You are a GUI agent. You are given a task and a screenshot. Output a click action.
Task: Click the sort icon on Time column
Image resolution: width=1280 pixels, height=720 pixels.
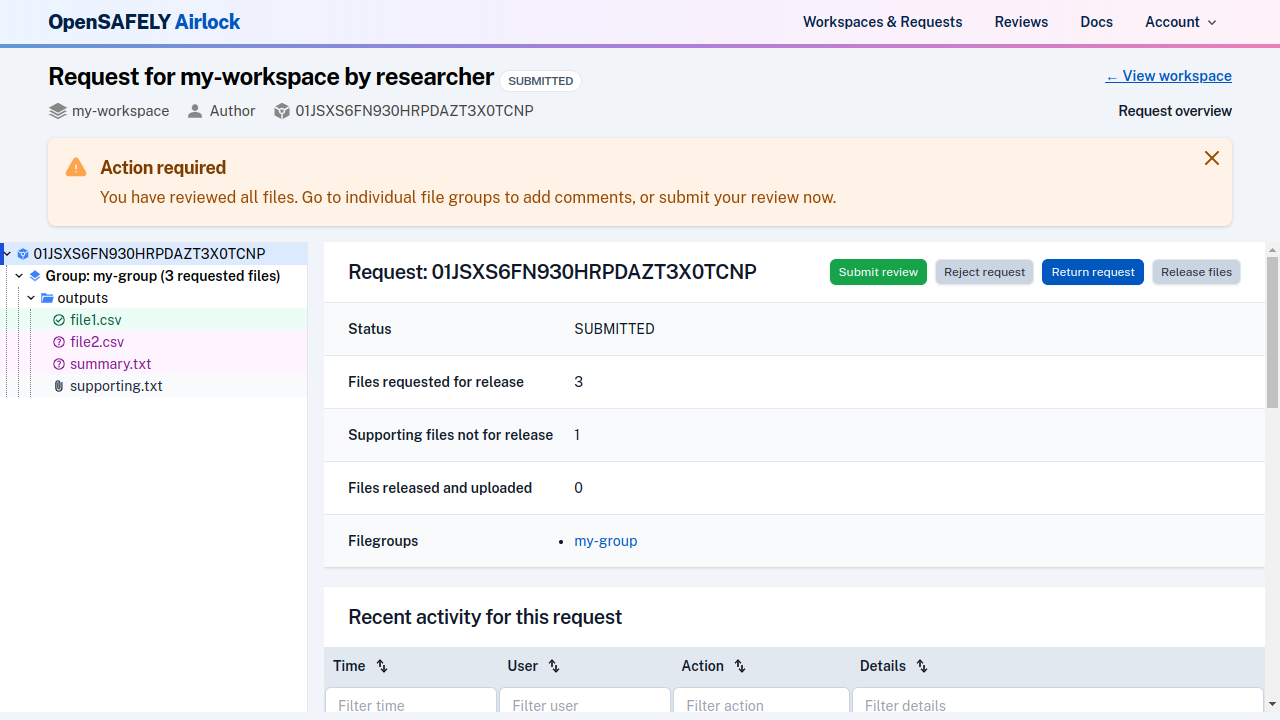coord(382,666)
